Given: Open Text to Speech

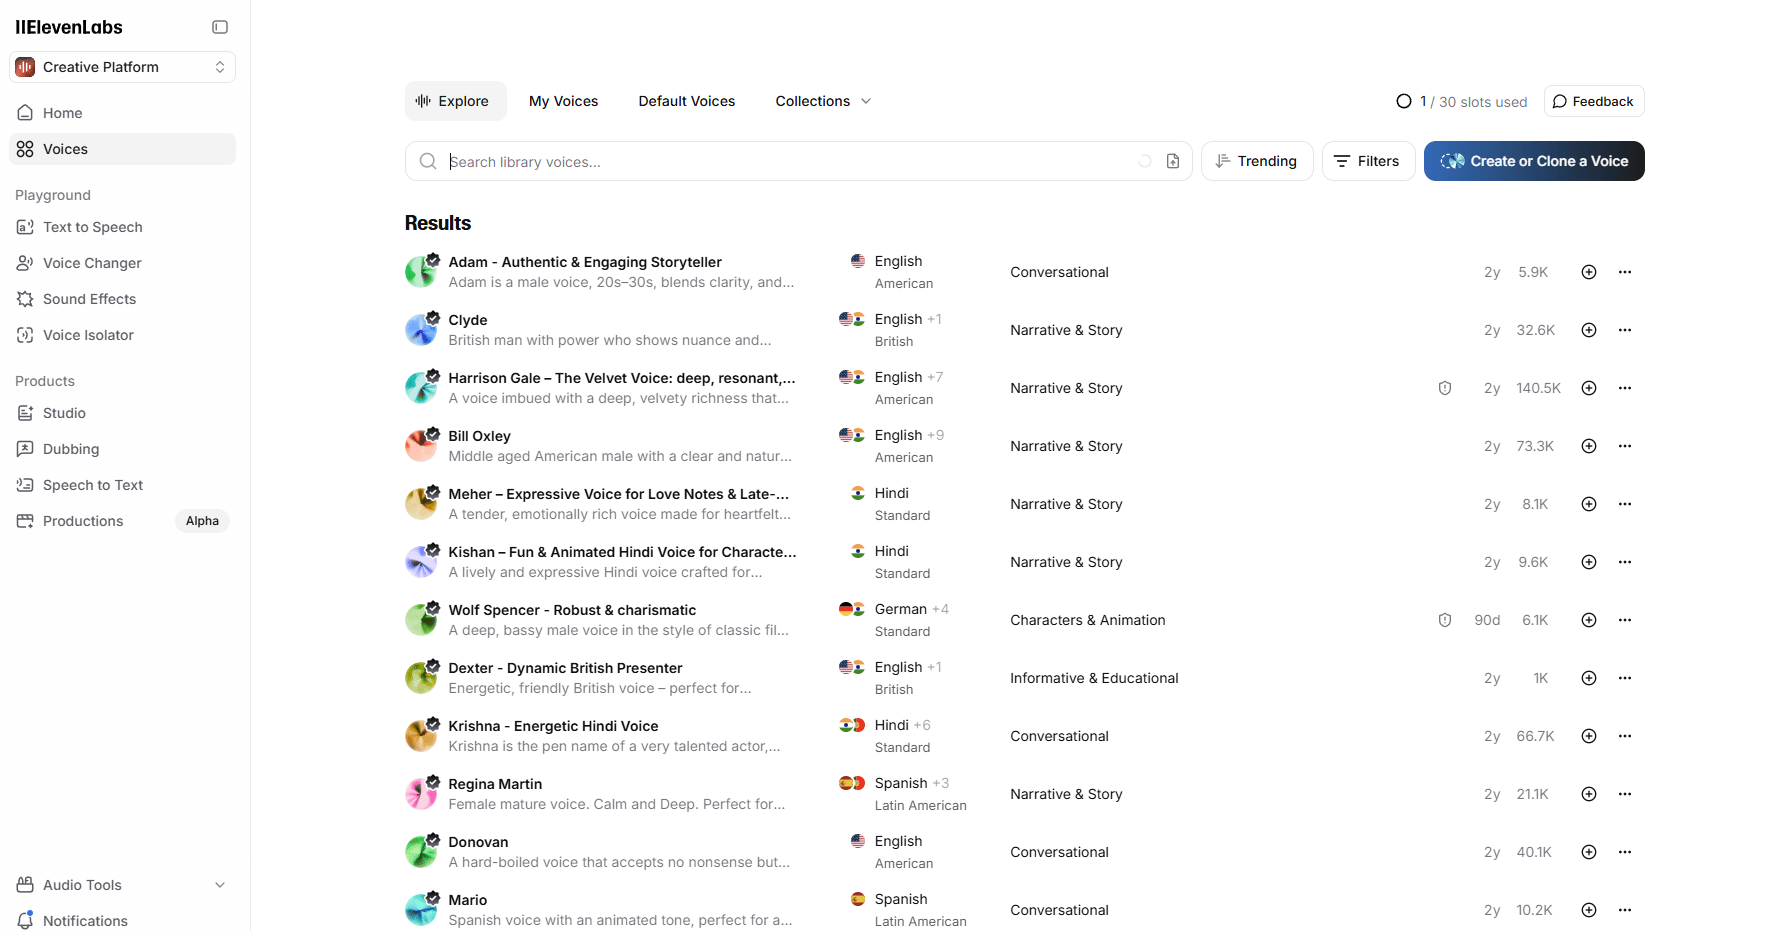Looking at the screenshot, I should (123, 227).
